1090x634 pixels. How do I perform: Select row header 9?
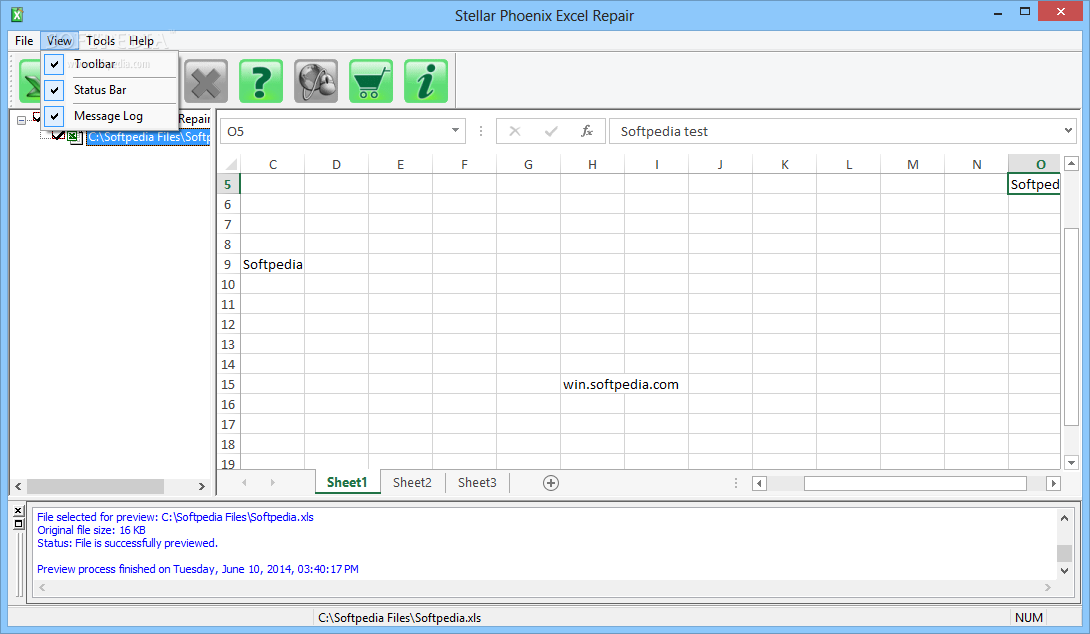tap(227, 264)
